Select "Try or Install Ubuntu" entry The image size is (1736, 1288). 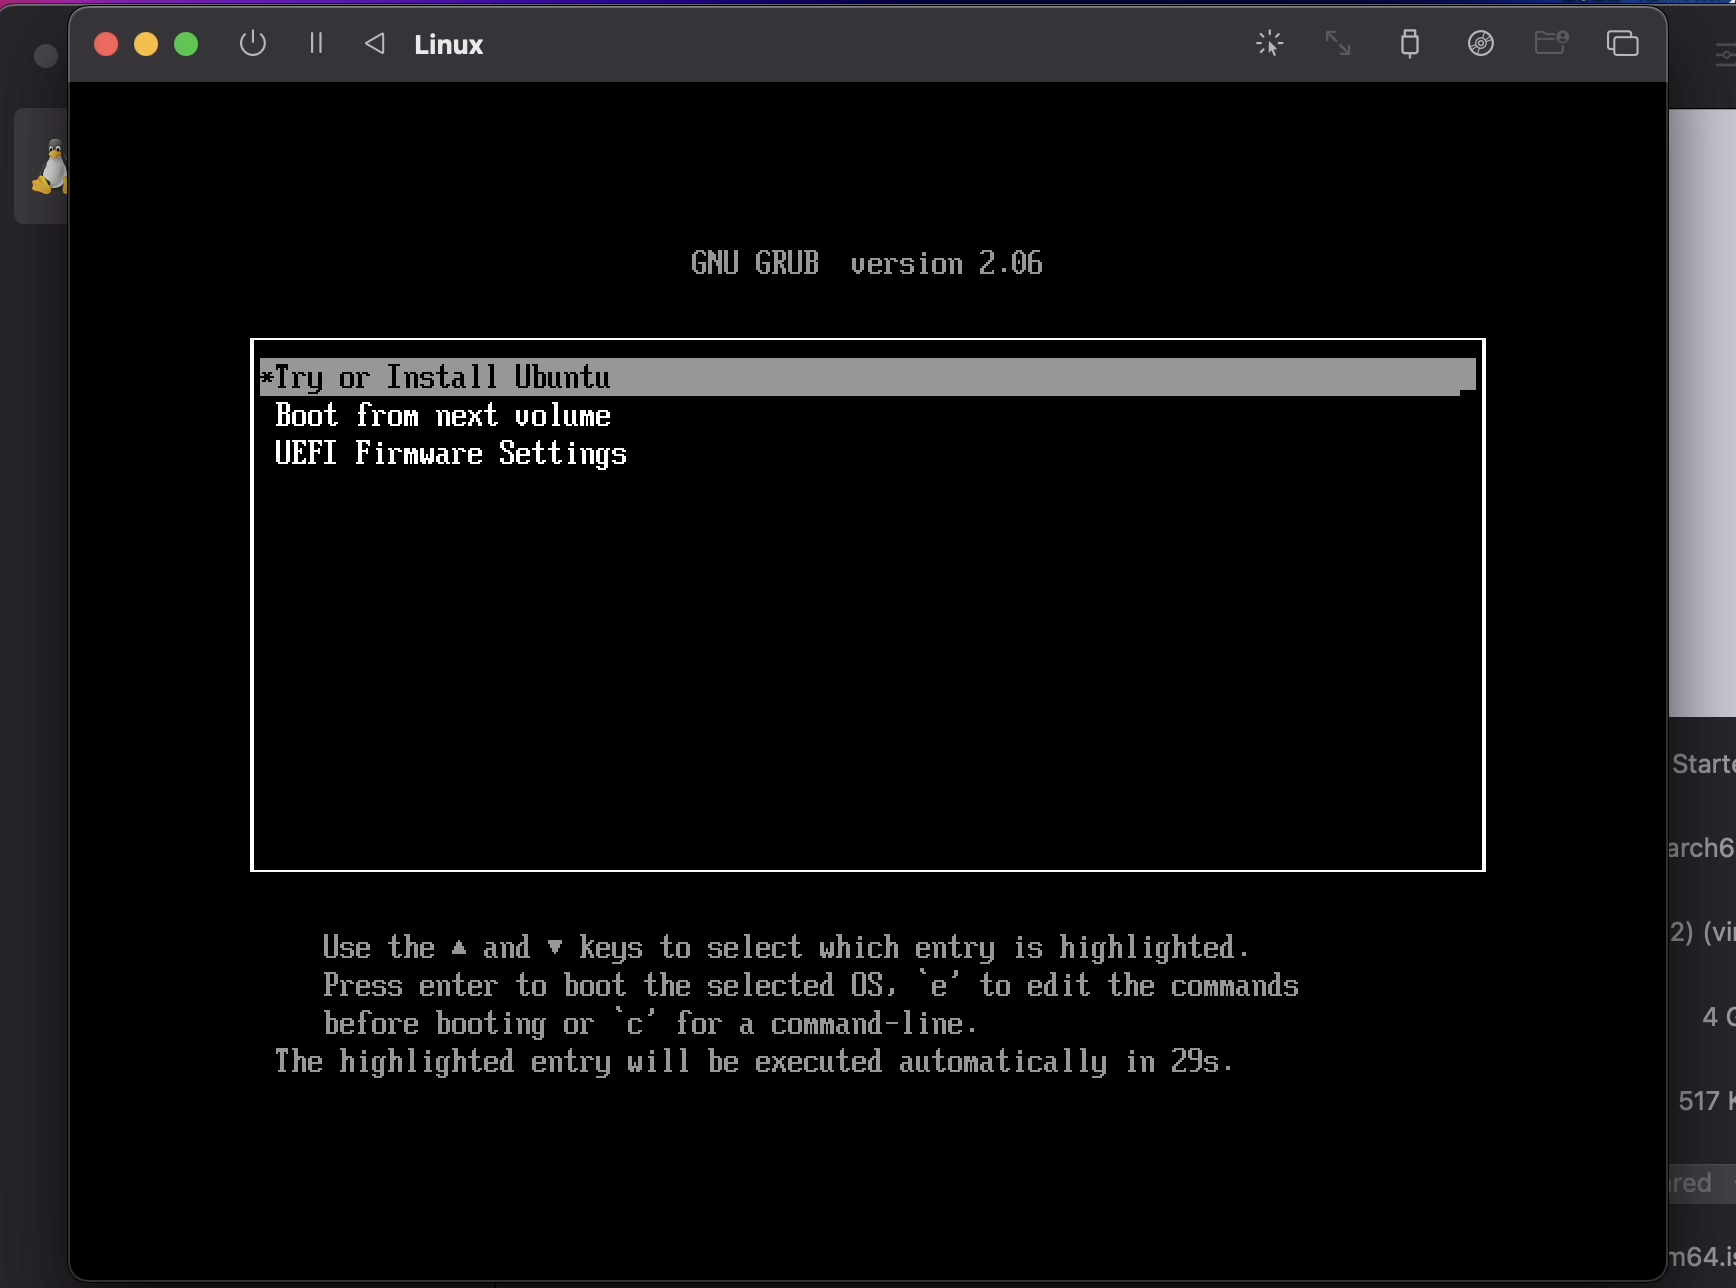point(442,377)
